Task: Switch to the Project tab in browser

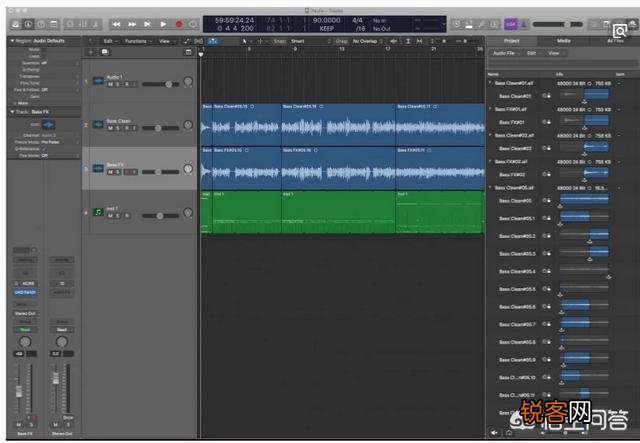Action: [x=511, y=41]
